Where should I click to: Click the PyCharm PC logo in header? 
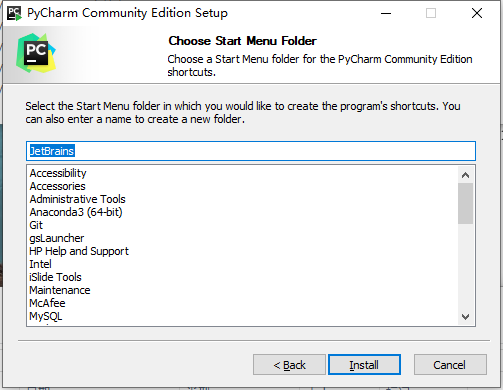coord(36,53)
